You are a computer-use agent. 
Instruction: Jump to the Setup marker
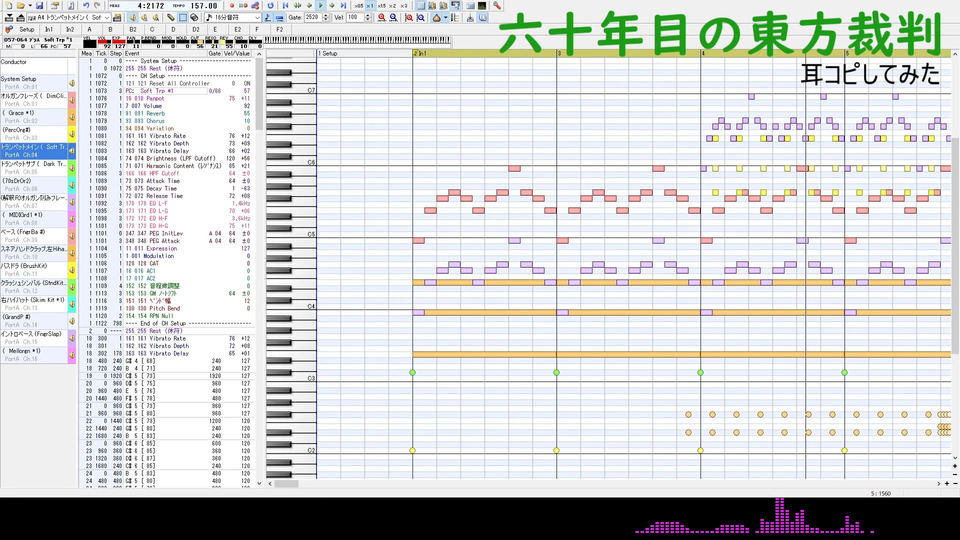point(26,29)
